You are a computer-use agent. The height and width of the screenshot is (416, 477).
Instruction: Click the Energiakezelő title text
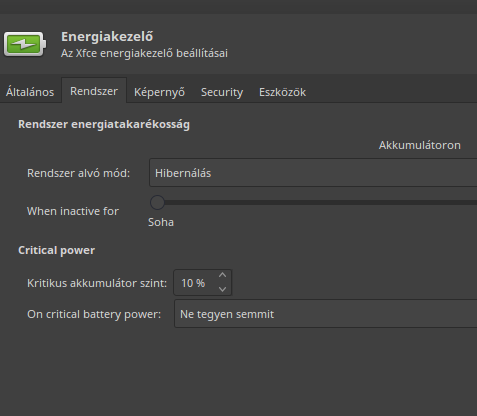(x=107, y=37)
